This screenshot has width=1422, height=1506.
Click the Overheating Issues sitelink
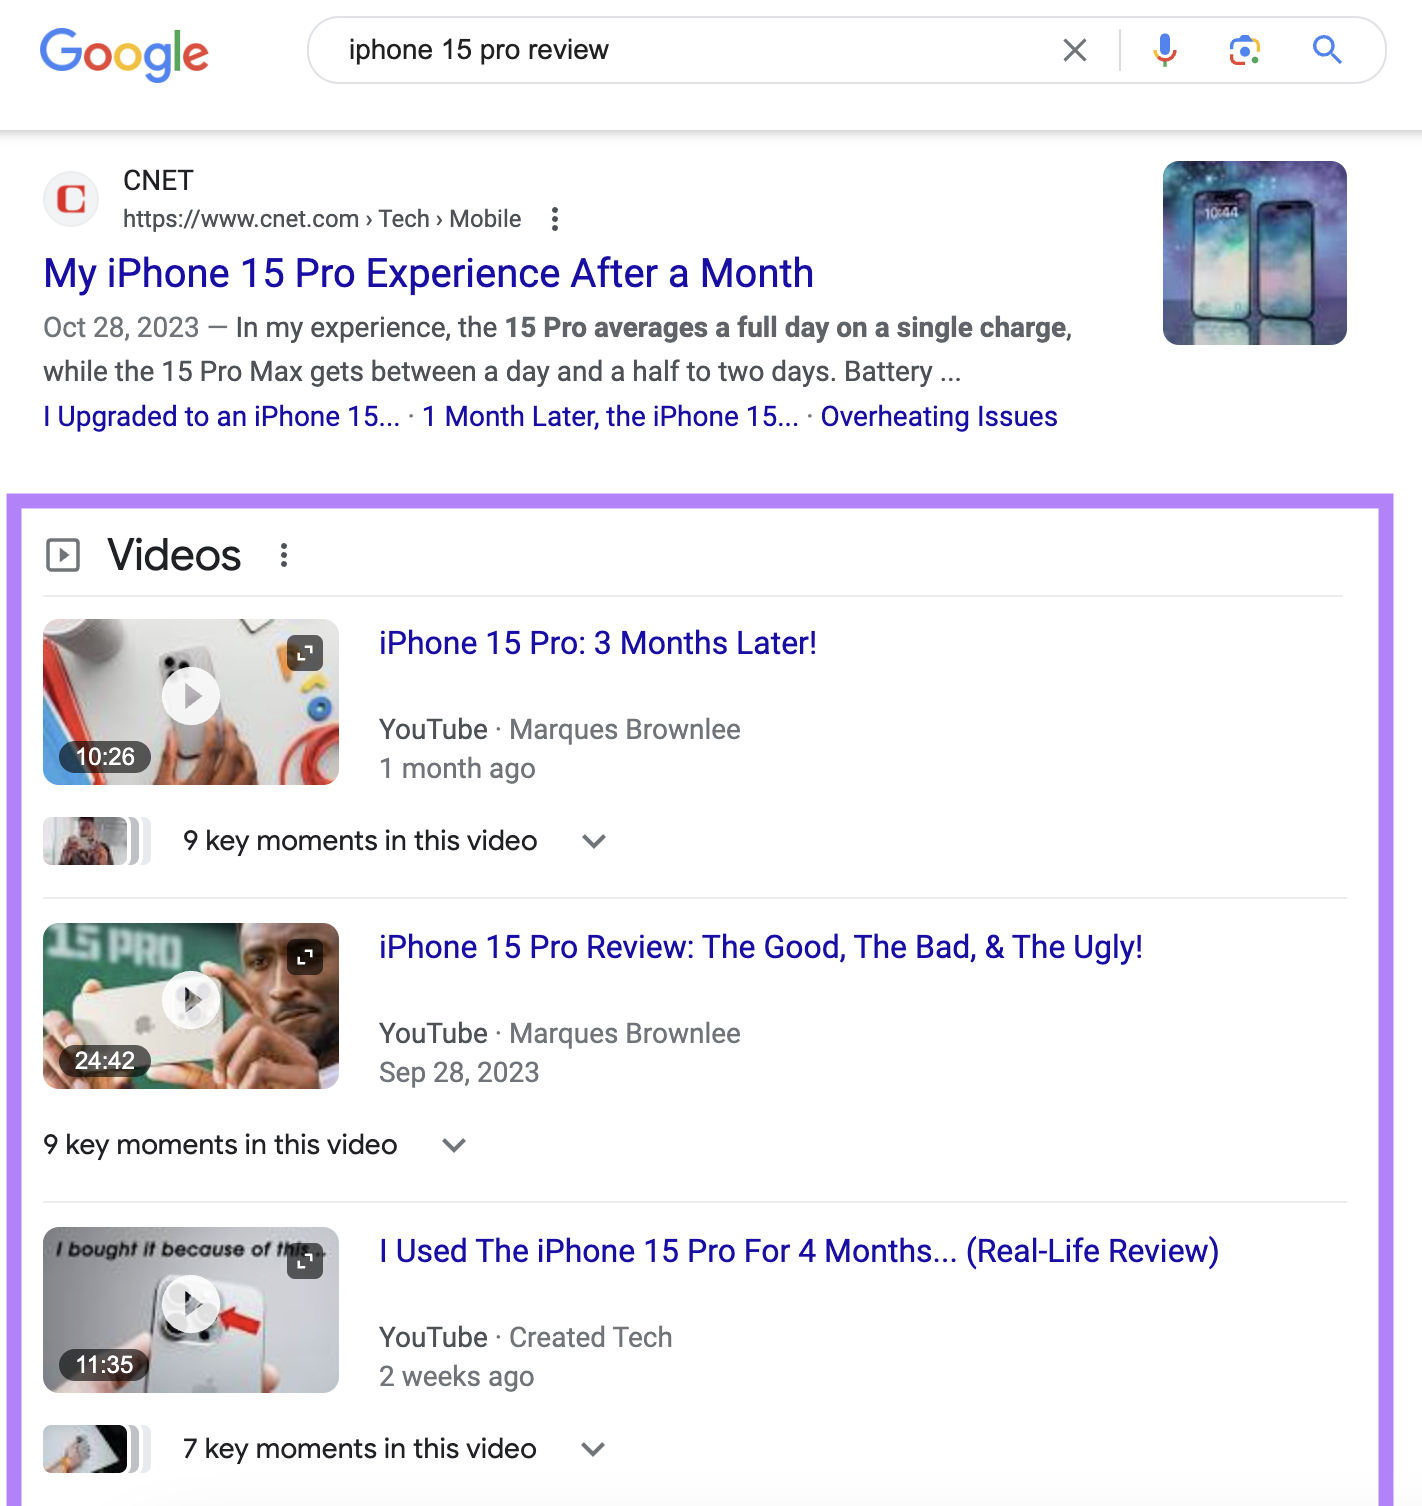[x=938, y=416]
